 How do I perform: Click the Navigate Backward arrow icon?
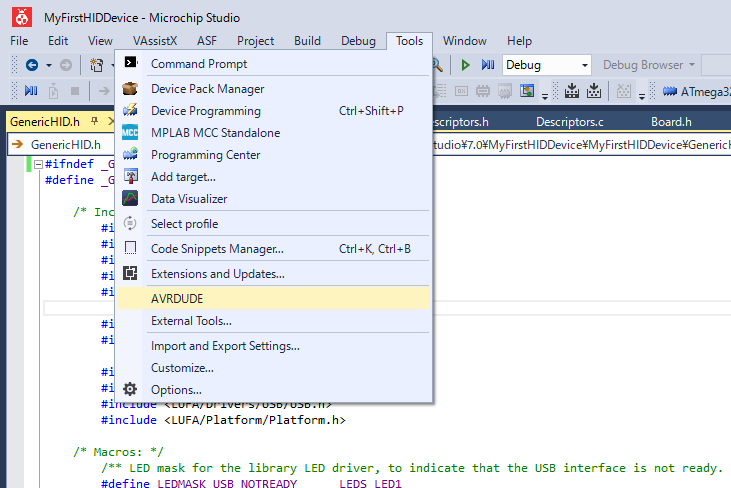tap(32, 65)
